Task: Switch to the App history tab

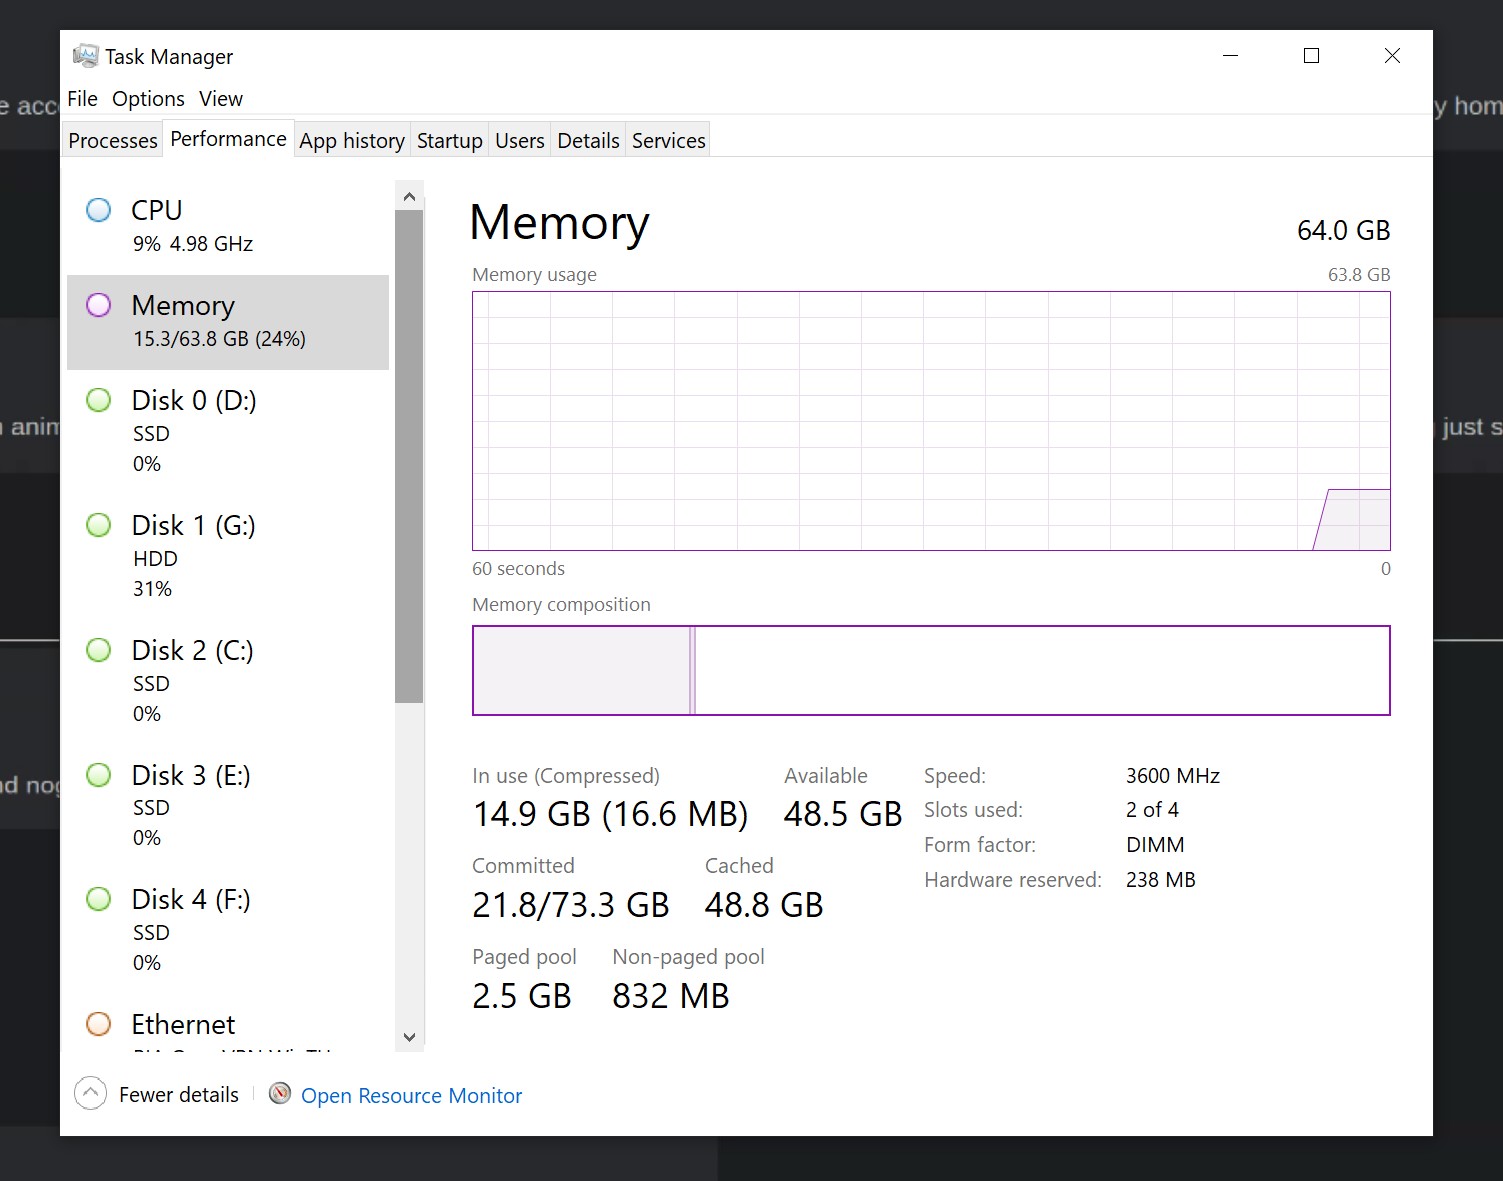Action: pyautogui.click(x=352, y=140)
